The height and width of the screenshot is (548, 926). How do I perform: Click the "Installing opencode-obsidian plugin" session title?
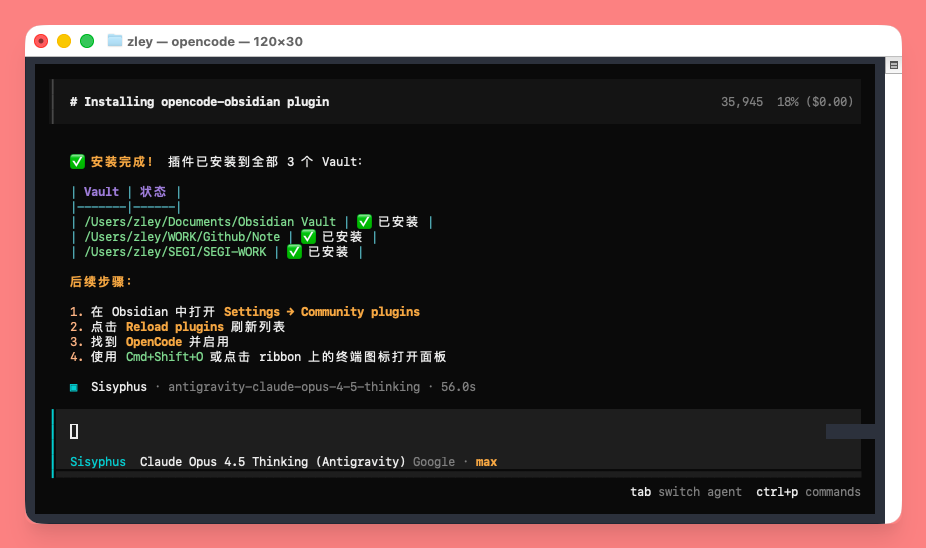pos(199,102)
